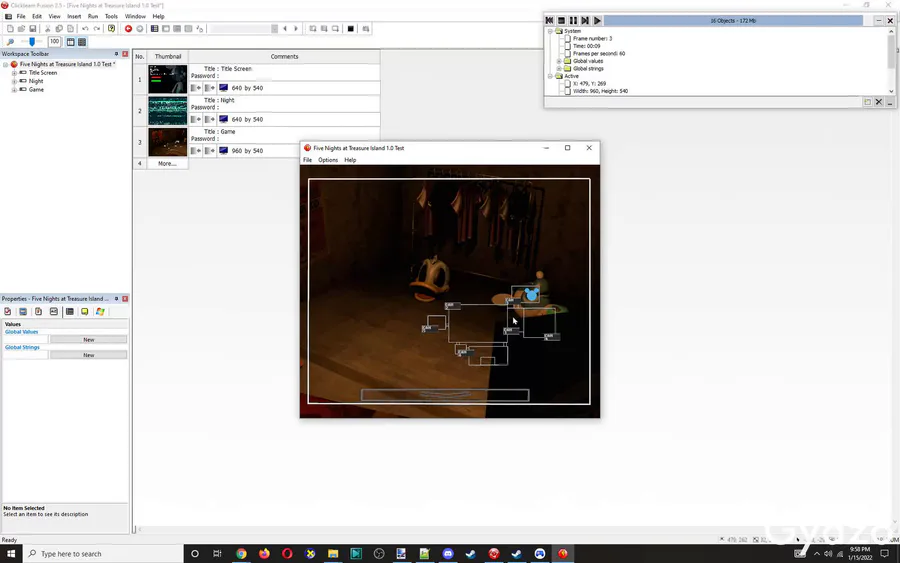Viewport: 900px width, 563px height.
Task: Expand the Global values folder in debugger
Action: click(x=559, y=61)
